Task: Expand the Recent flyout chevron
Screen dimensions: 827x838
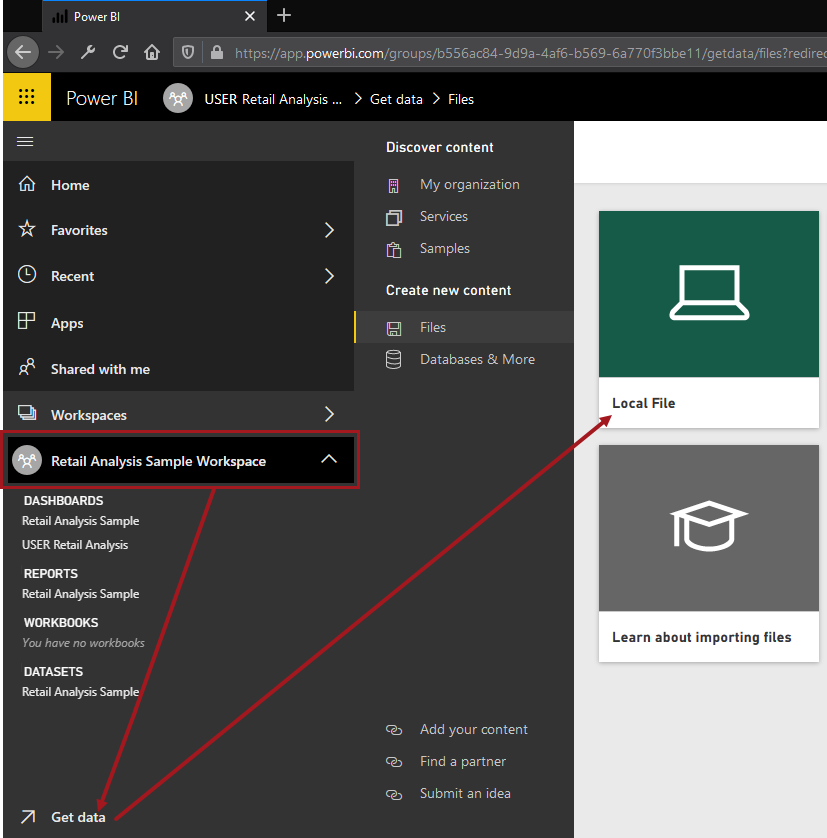Action: [329, 276]
